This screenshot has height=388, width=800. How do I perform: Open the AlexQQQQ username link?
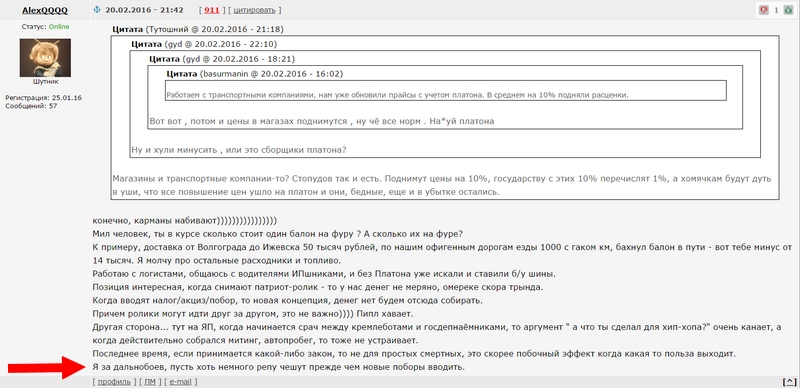pyautogui.click(x=45, y=10)
